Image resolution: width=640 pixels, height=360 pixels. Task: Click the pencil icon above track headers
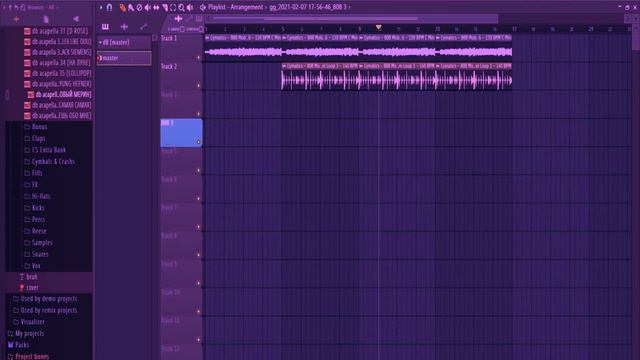tap(189, 19)
